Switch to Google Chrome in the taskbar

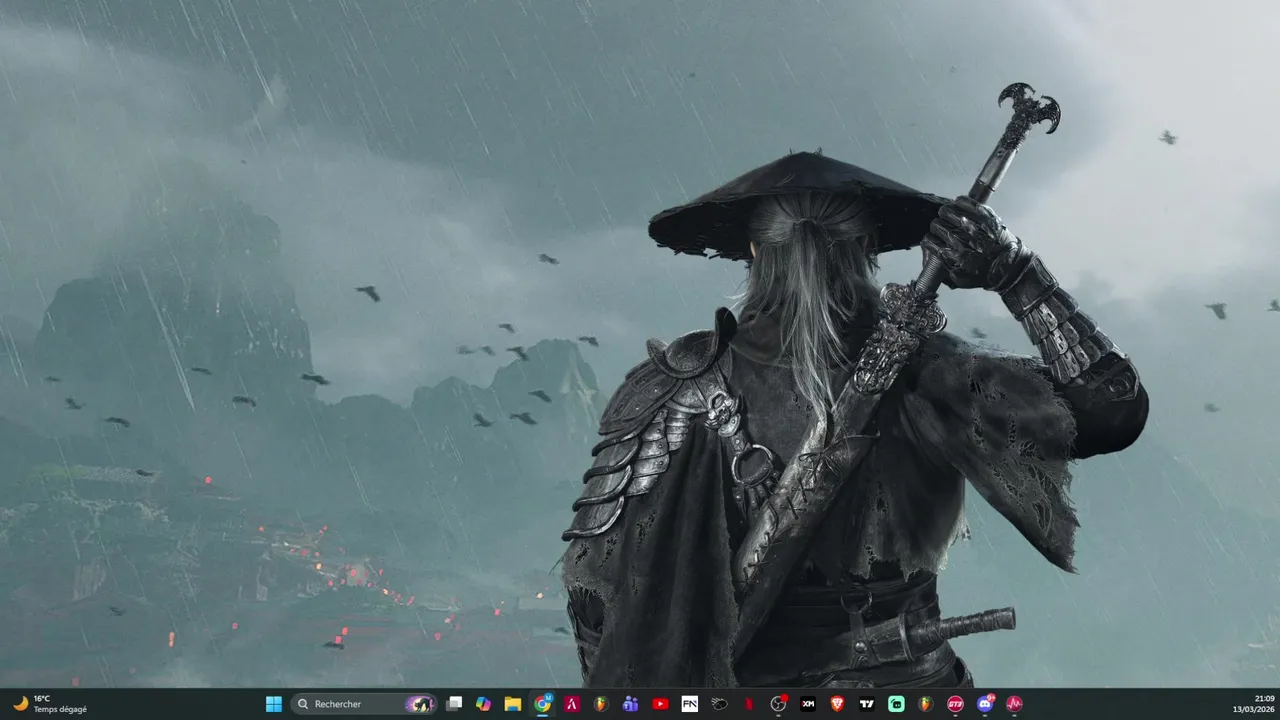click(x=542, y=704)
